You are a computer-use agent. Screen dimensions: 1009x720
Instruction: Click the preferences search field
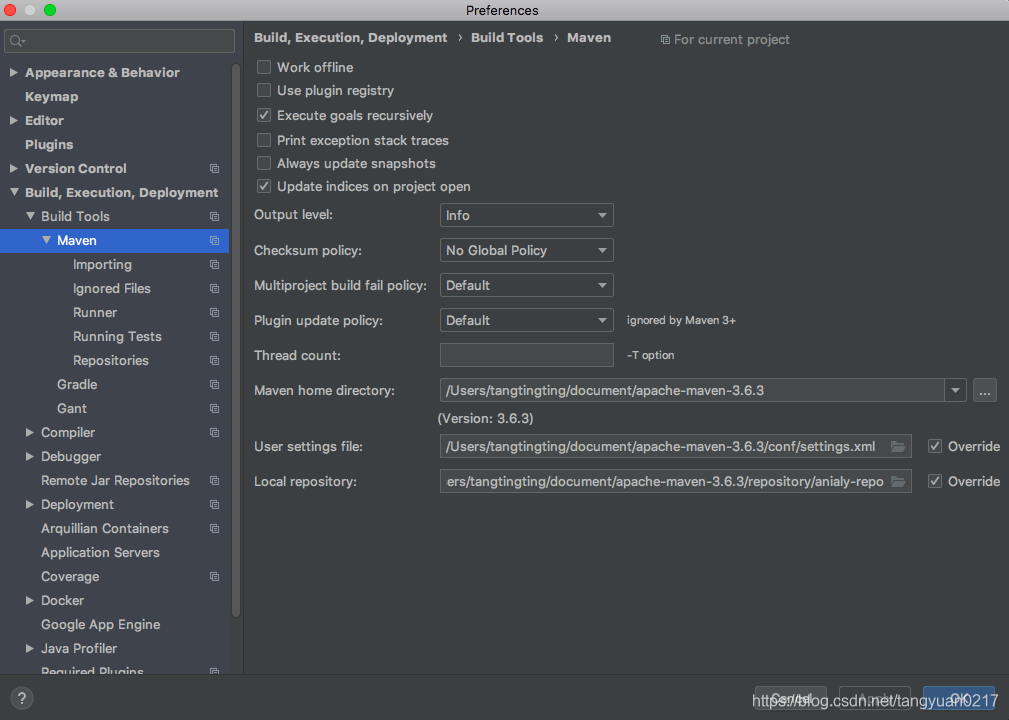click(120, 41)
